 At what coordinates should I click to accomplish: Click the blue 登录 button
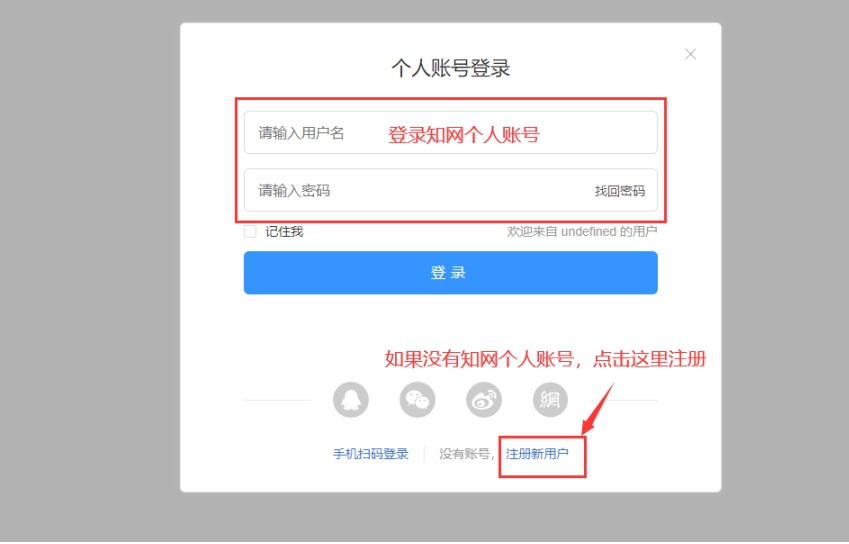[x=450, y=272]
